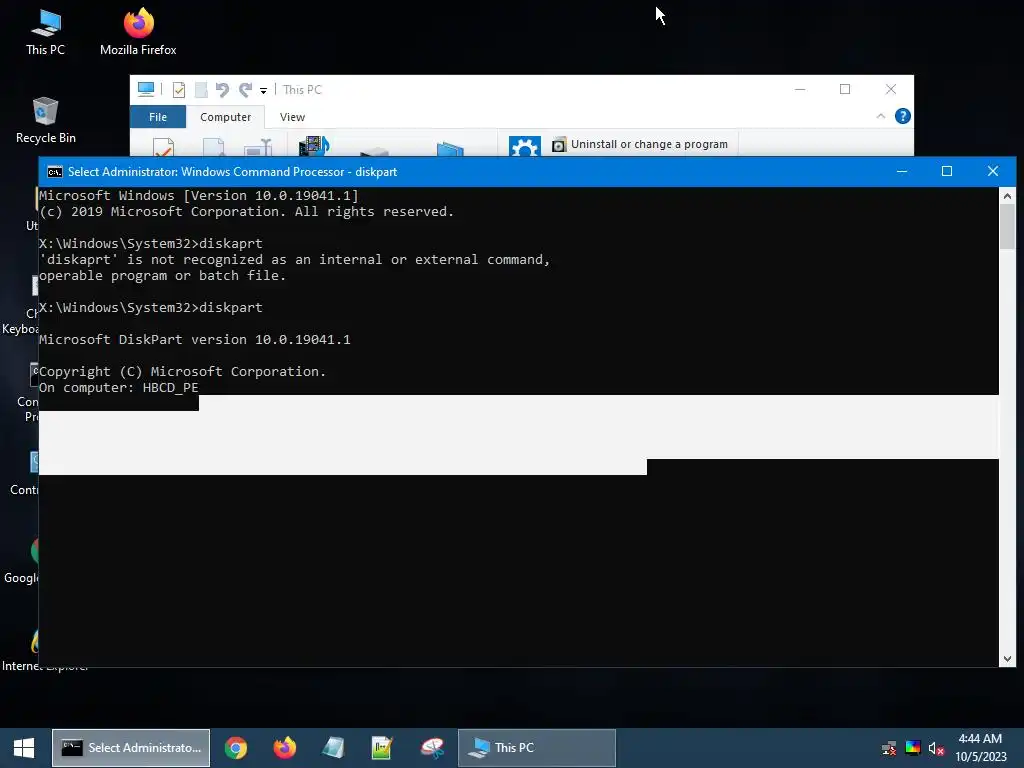Close the Command Processor diskpart window
This screenshot has width=1024, height=768.
pos(993,171)
